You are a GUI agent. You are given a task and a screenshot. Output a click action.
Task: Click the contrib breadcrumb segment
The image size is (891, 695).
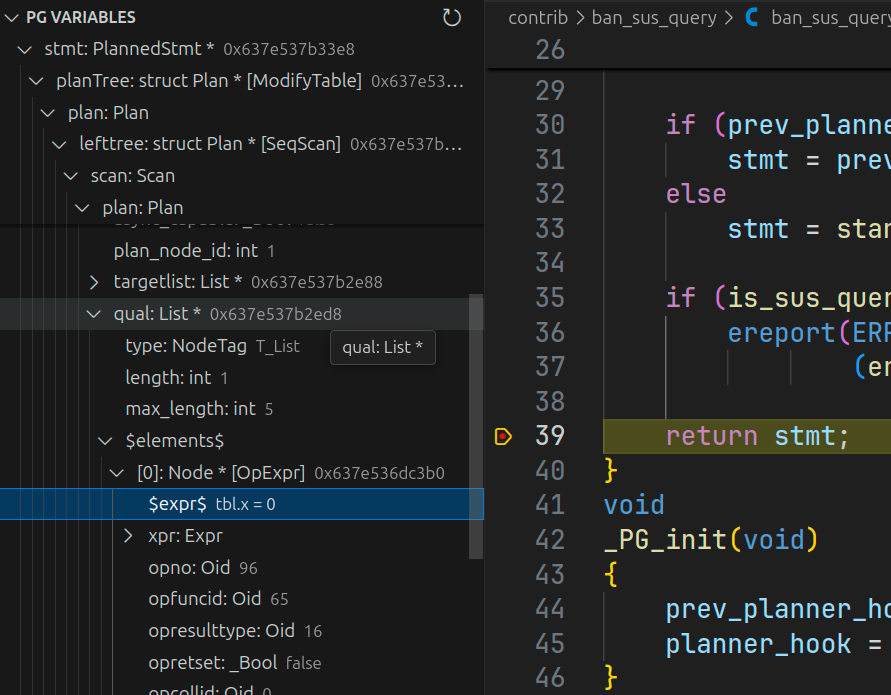click(x=538, y=17)
